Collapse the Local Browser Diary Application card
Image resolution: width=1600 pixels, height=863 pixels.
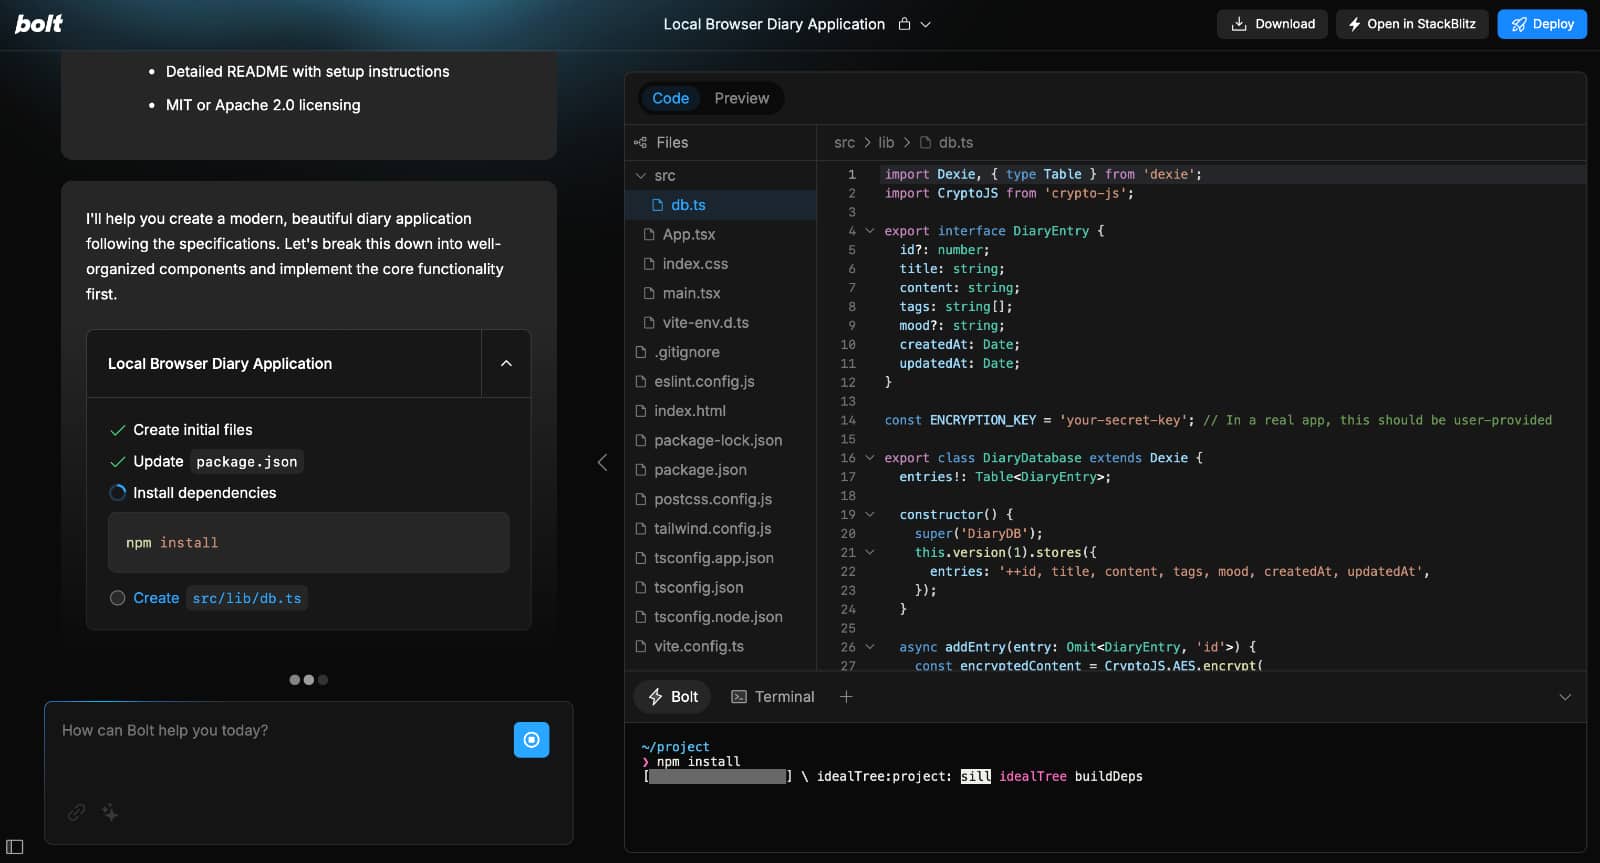506,364
